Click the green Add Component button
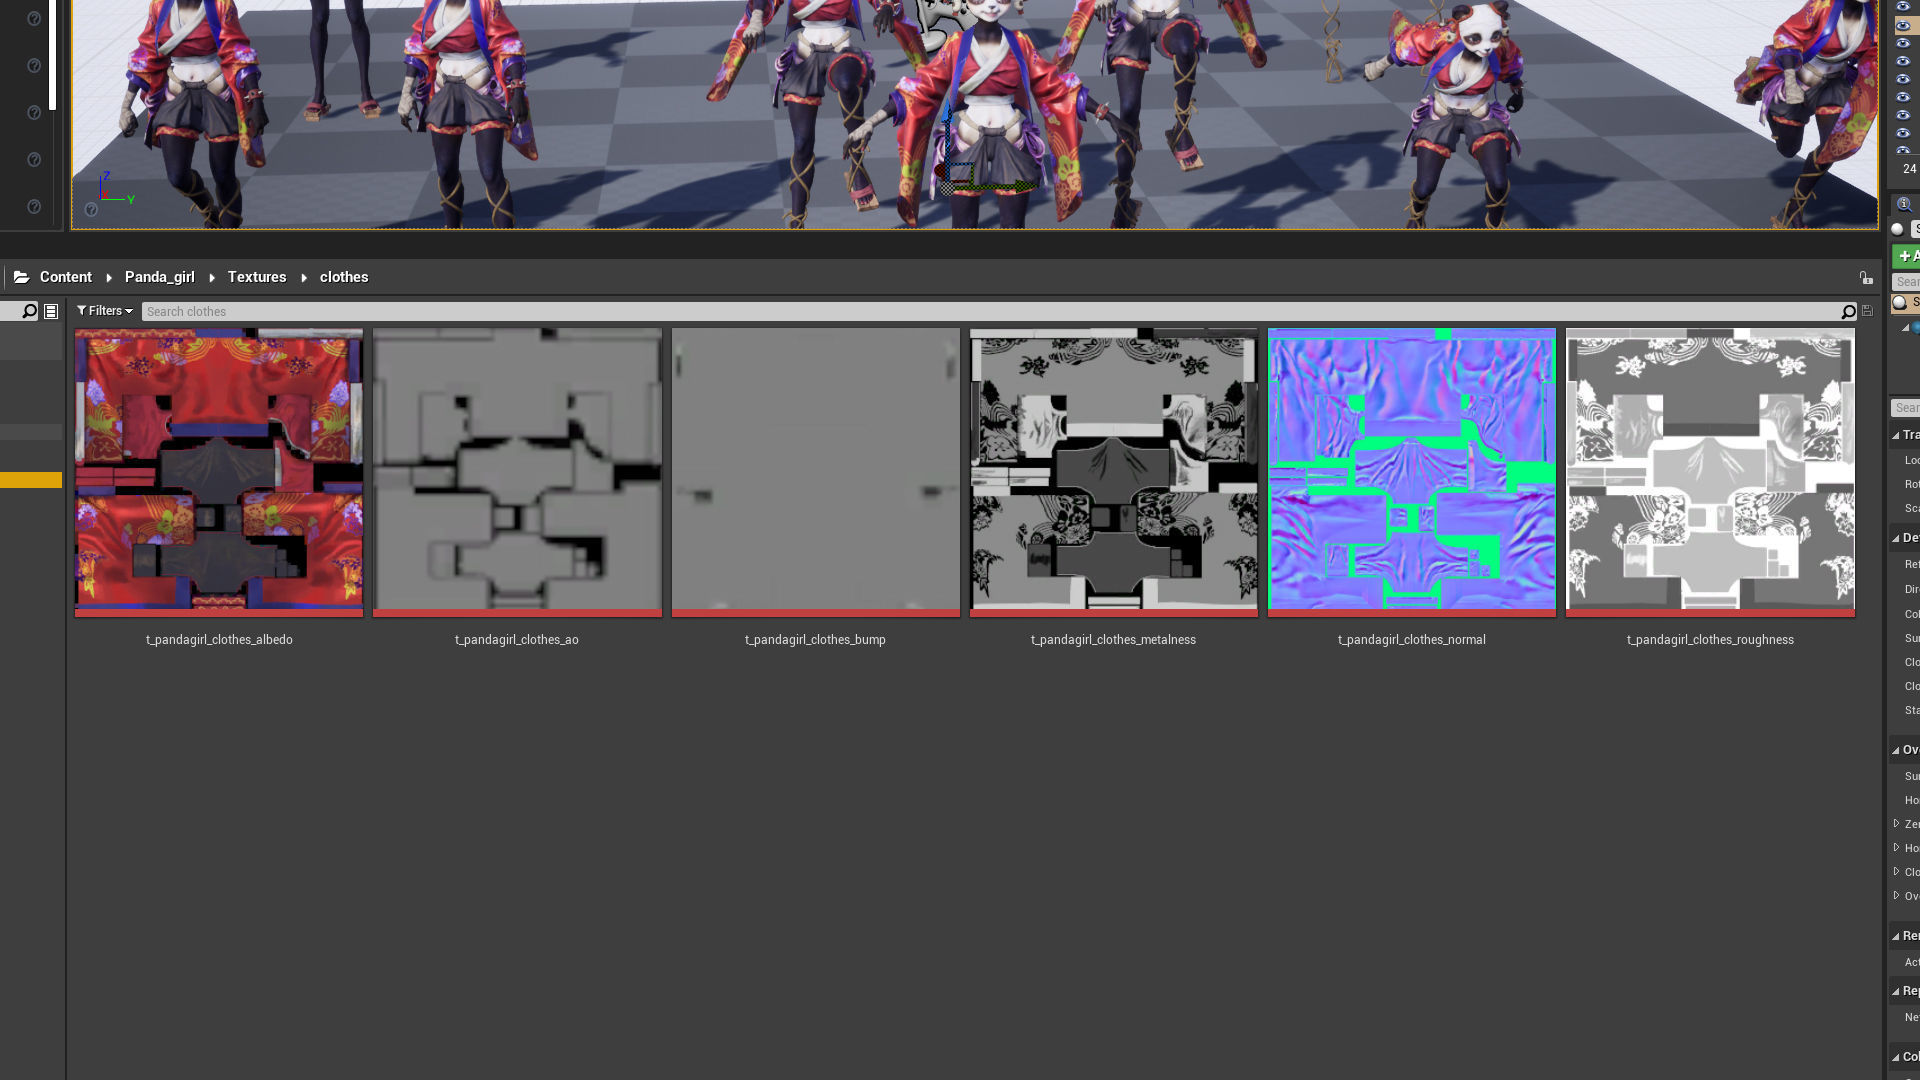 coord(1907,256)
